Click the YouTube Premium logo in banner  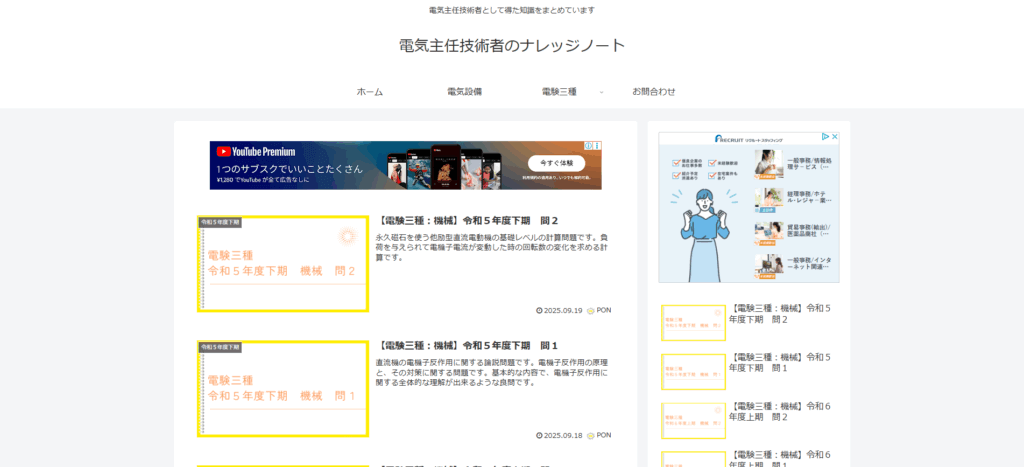(256, 152)
